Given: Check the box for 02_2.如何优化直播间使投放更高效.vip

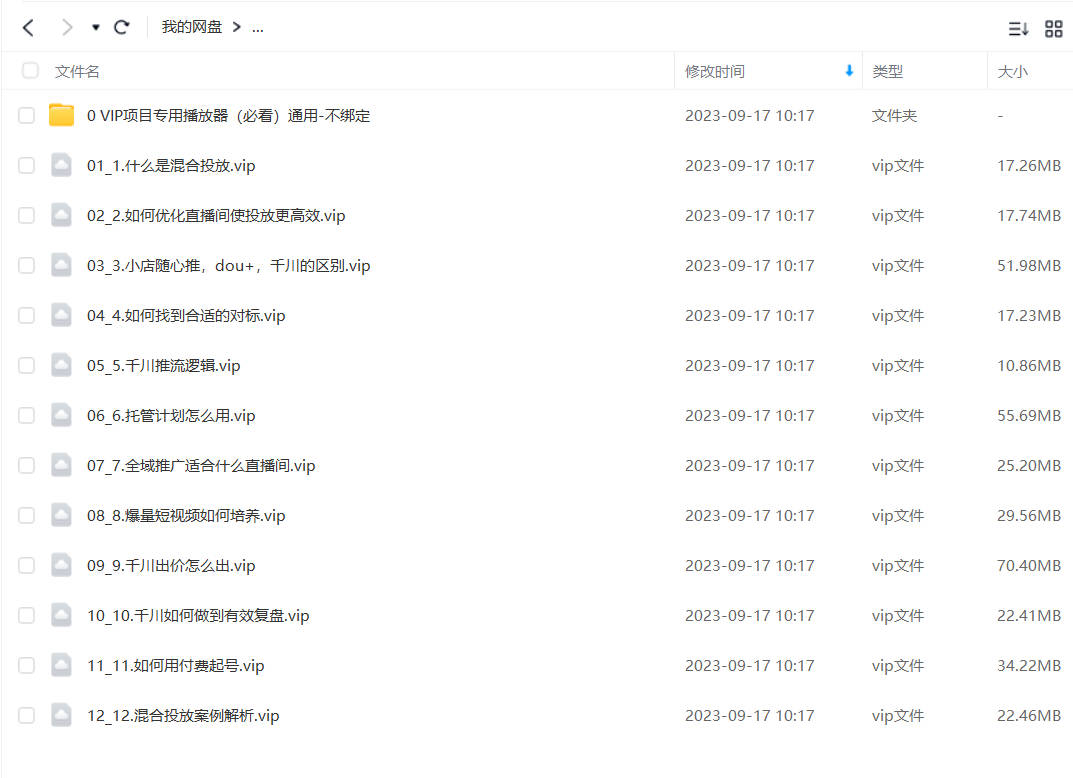Looking at the screenshot, I should (x=26, y=215).
